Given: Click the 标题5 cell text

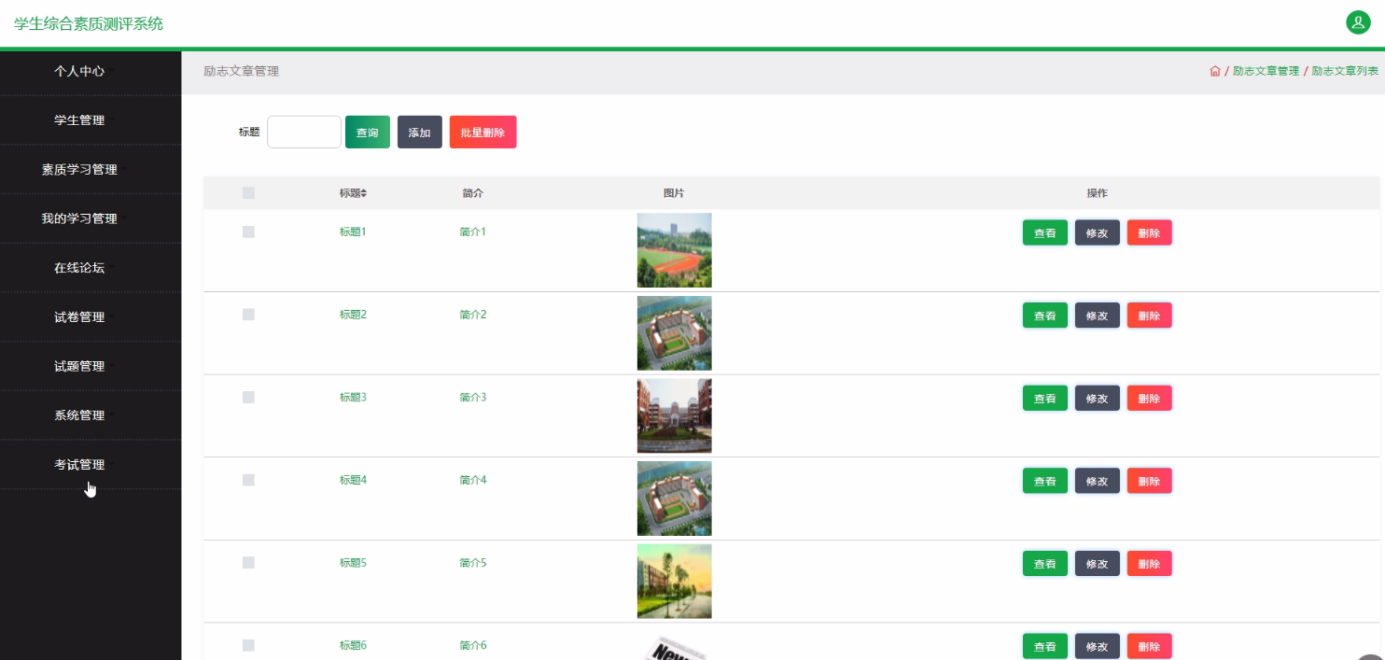Looking at the screenshot, I should pyautogui.click(x=353, y=563).
